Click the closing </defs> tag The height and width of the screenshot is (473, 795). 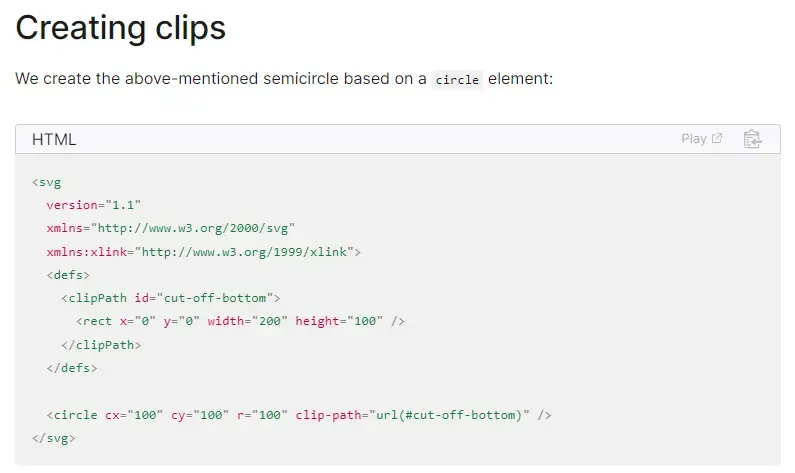coord(72,368)
